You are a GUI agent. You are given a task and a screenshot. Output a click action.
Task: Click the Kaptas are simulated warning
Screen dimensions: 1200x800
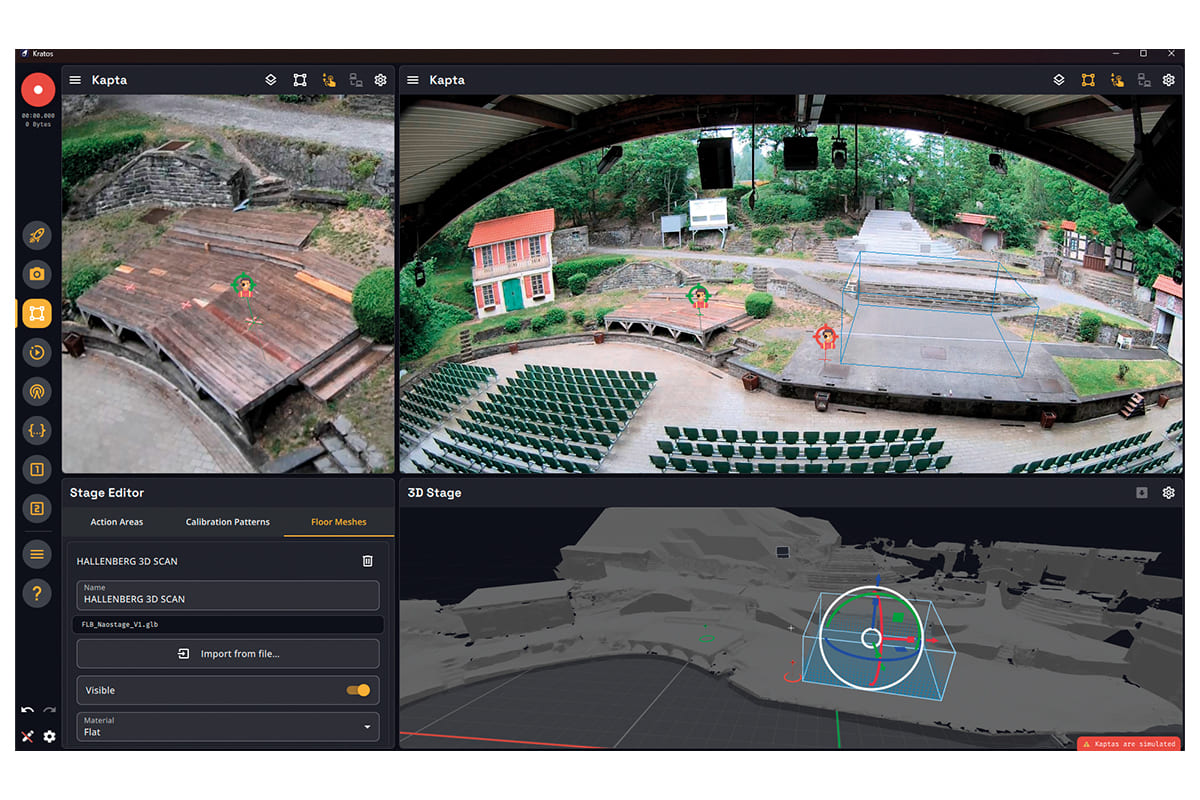(x=1130, y=744)
